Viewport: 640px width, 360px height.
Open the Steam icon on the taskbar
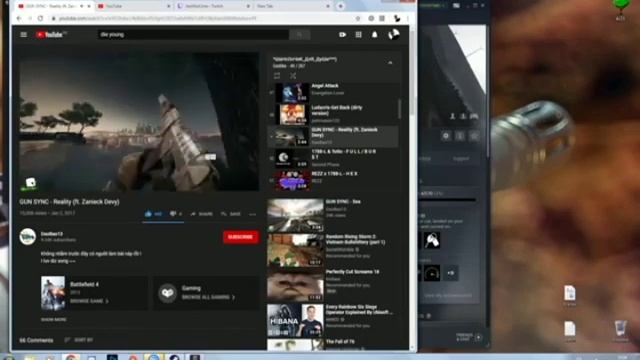[x=174, y=357]
